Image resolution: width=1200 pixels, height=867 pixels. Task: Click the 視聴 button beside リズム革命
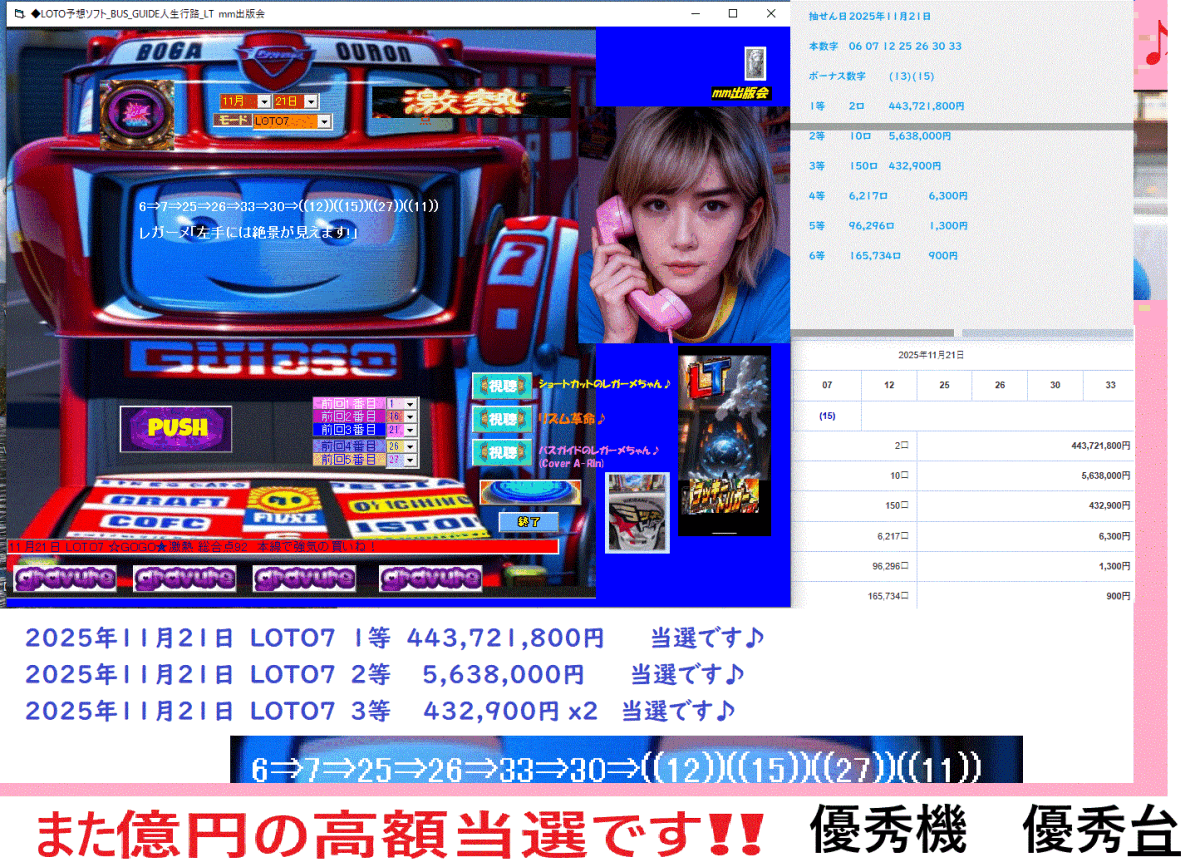[503, 419]
